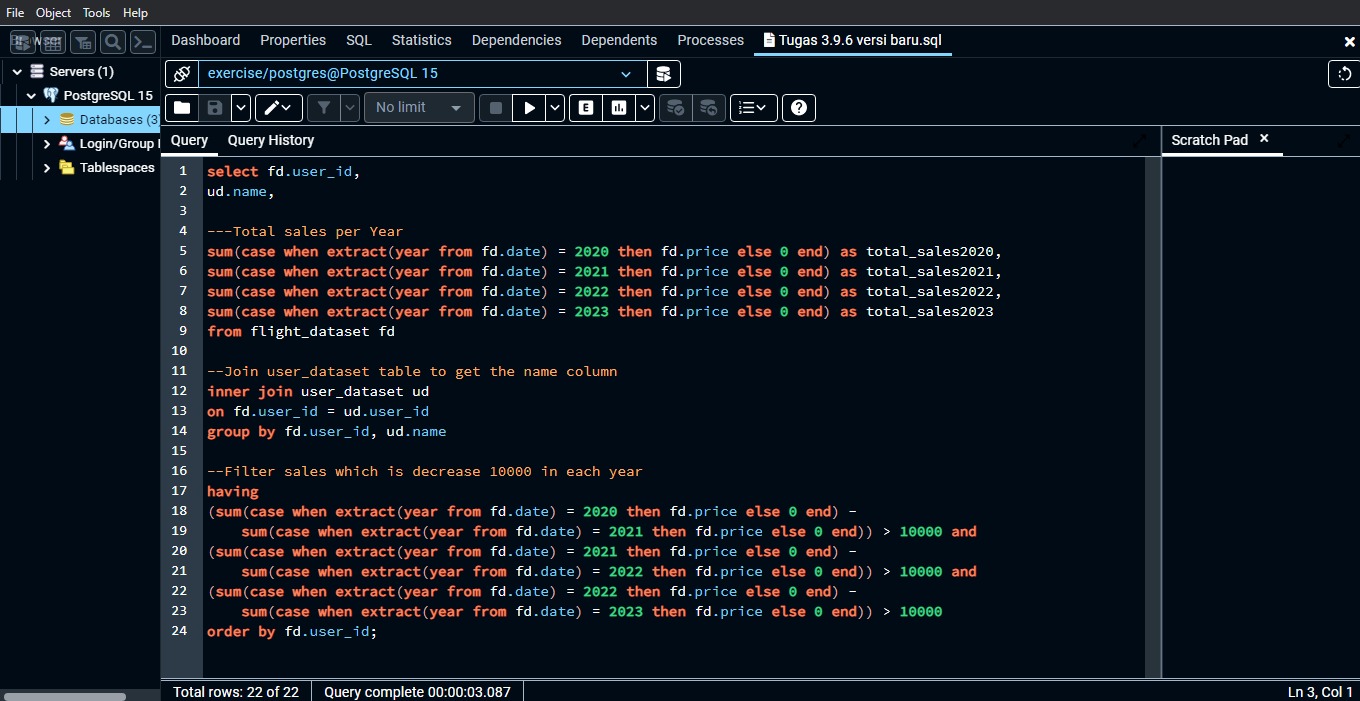Toggle the connection status plug icon
The width and height of the screenshot is (1360, 701).
181,74
